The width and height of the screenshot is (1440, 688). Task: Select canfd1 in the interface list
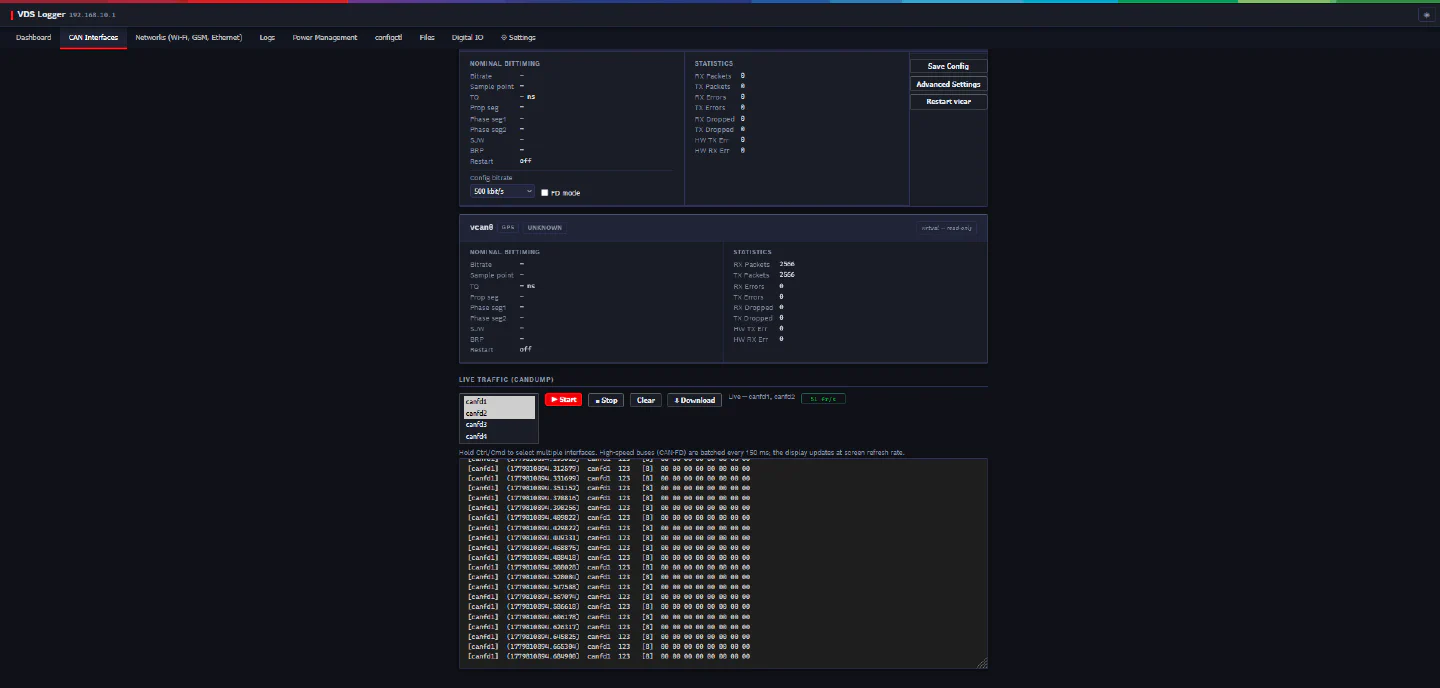(498, 402)
